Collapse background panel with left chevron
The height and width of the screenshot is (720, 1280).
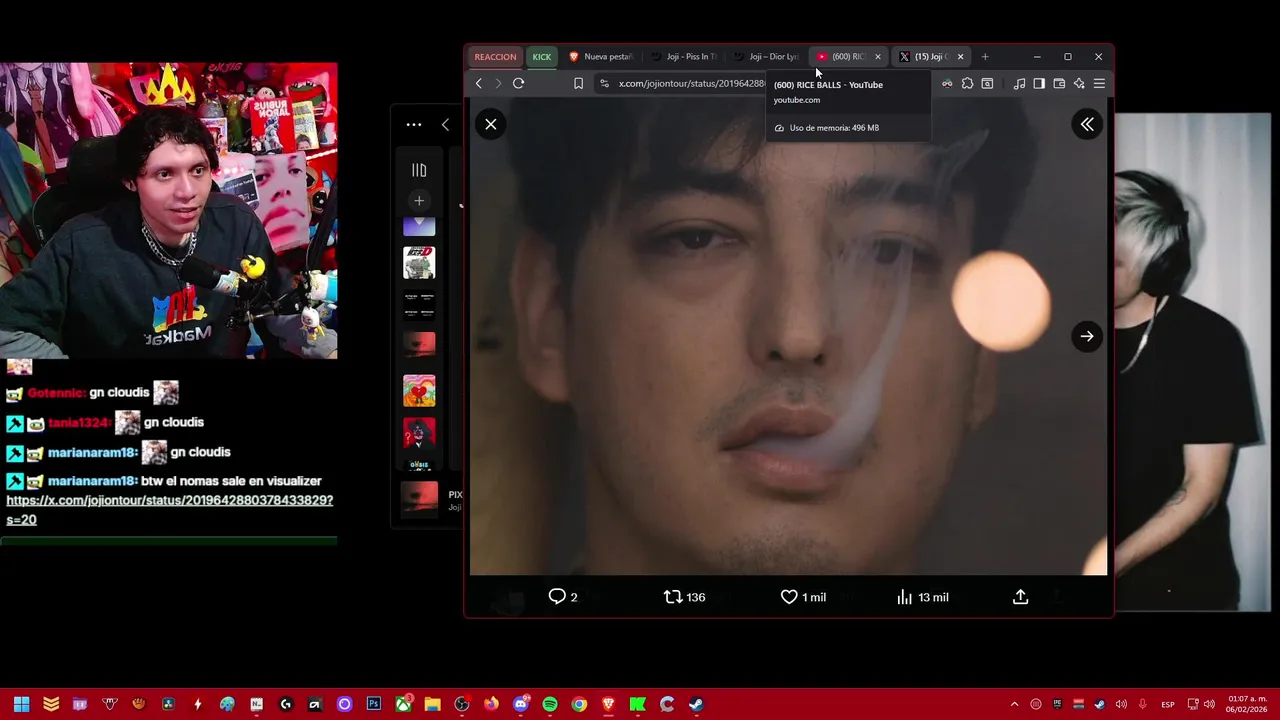pyautogui.click(x=445, y=125)
